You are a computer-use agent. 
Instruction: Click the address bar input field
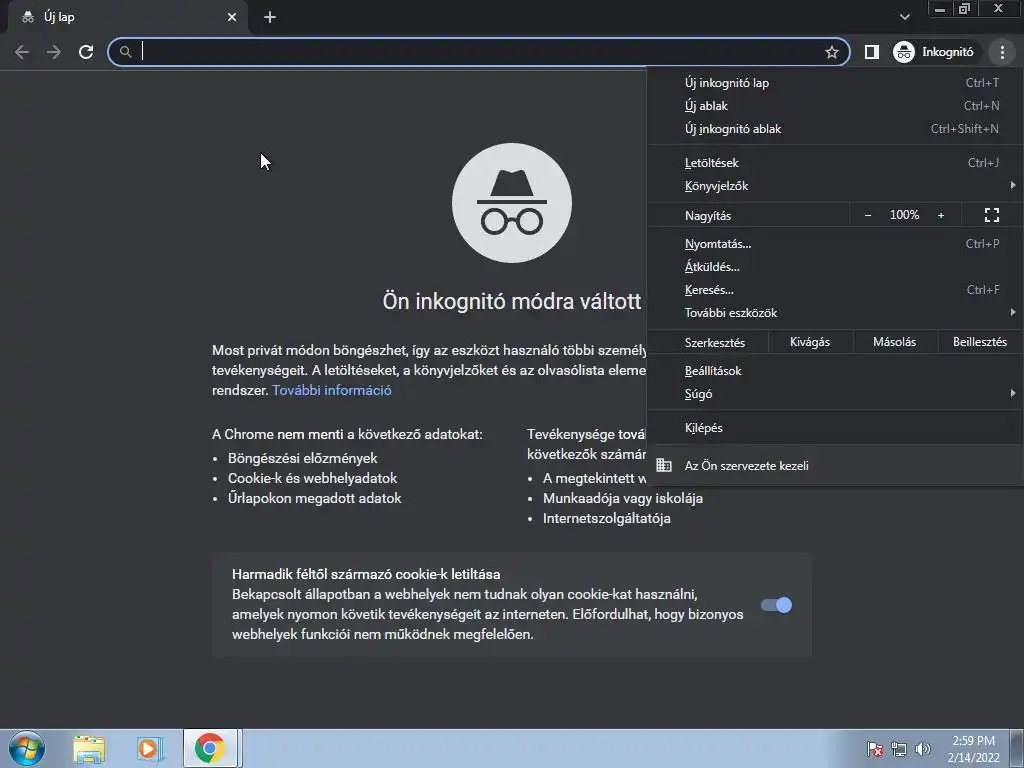click(480, 52)
